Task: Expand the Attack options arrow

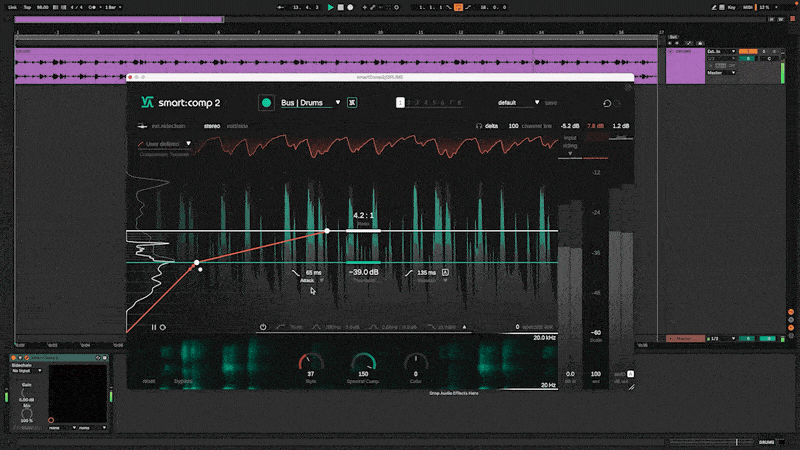Action: pyautogui.click(x=321, y=280)
